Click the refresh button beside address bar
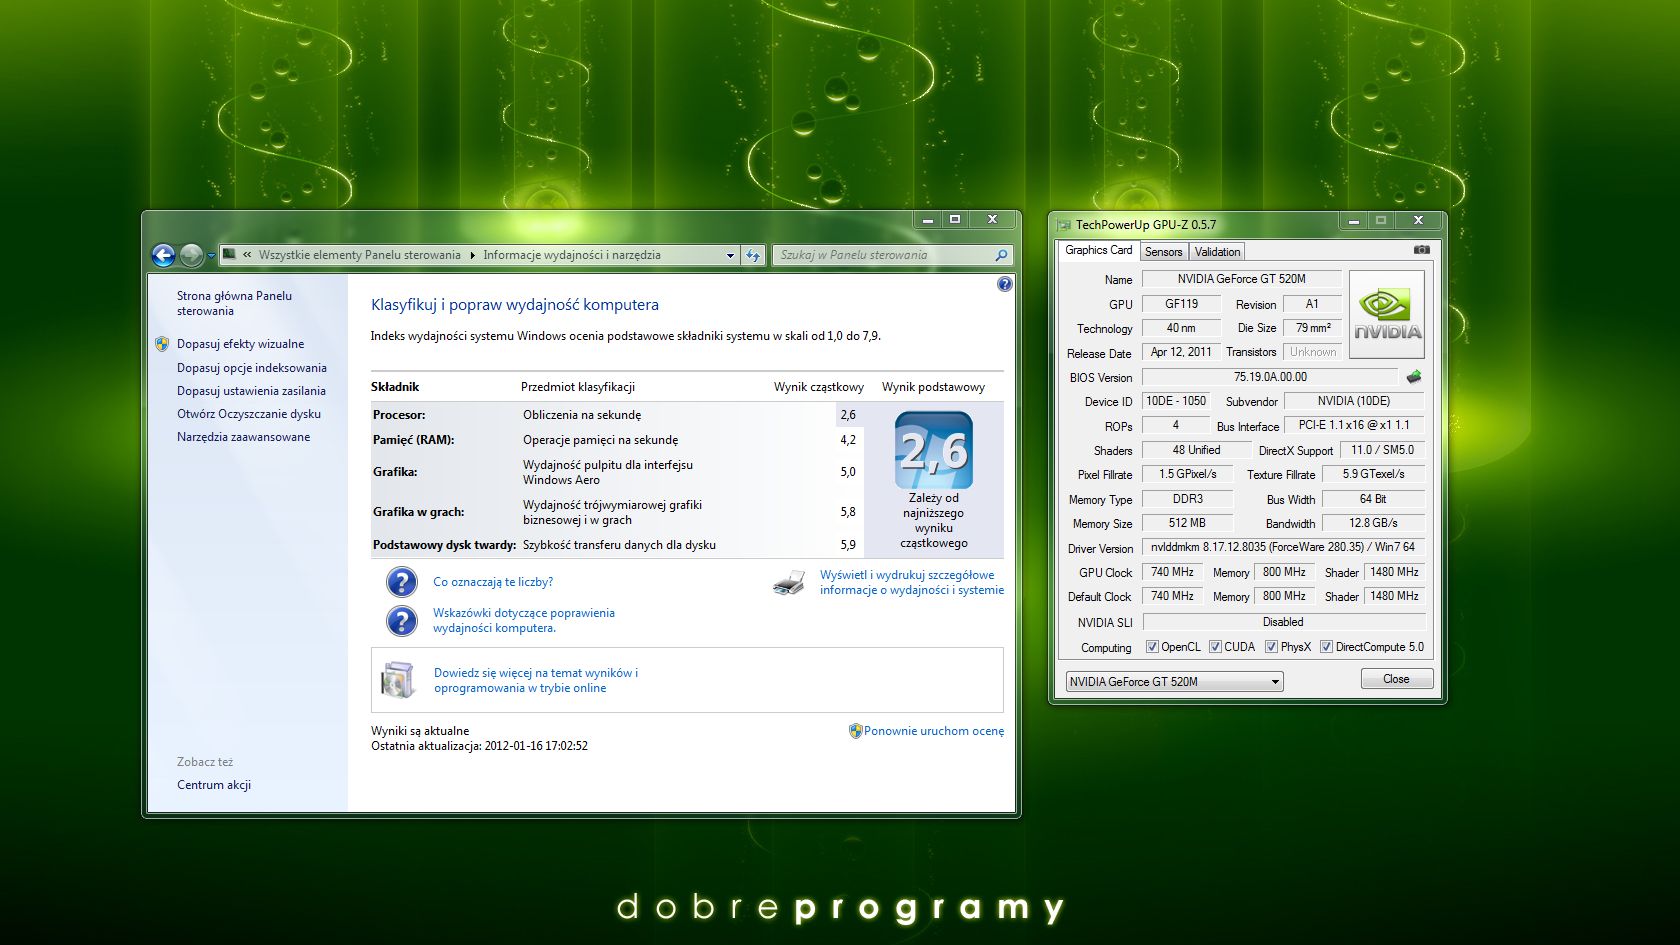The image size is (1680, 945). tap(753, 255)
